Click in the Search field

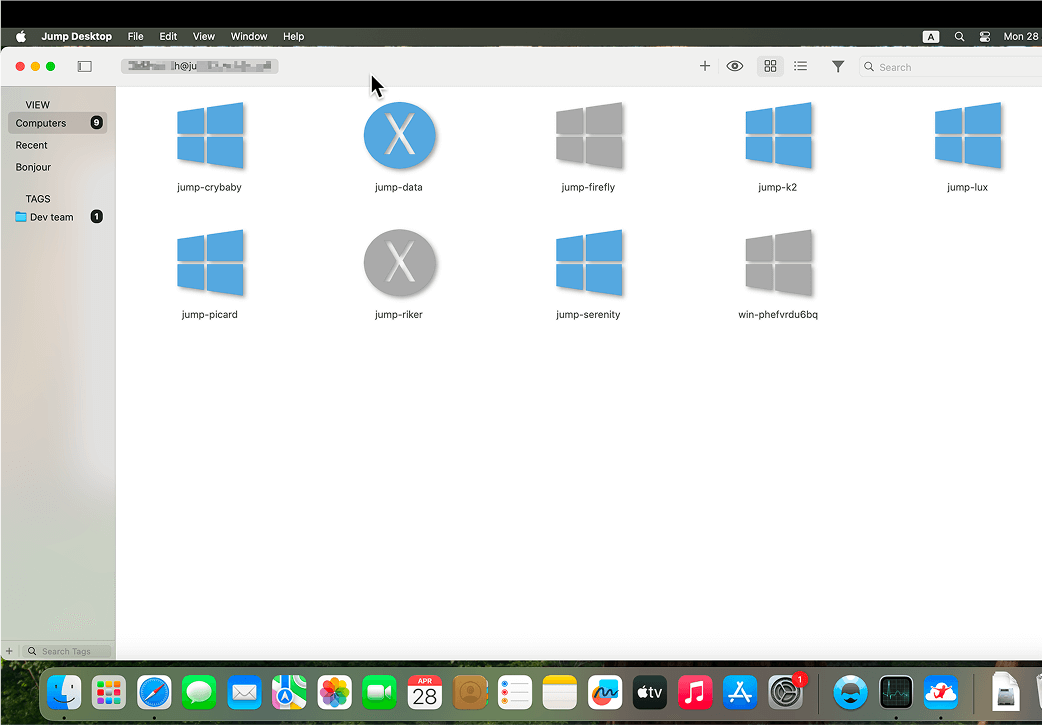[948, 66]
